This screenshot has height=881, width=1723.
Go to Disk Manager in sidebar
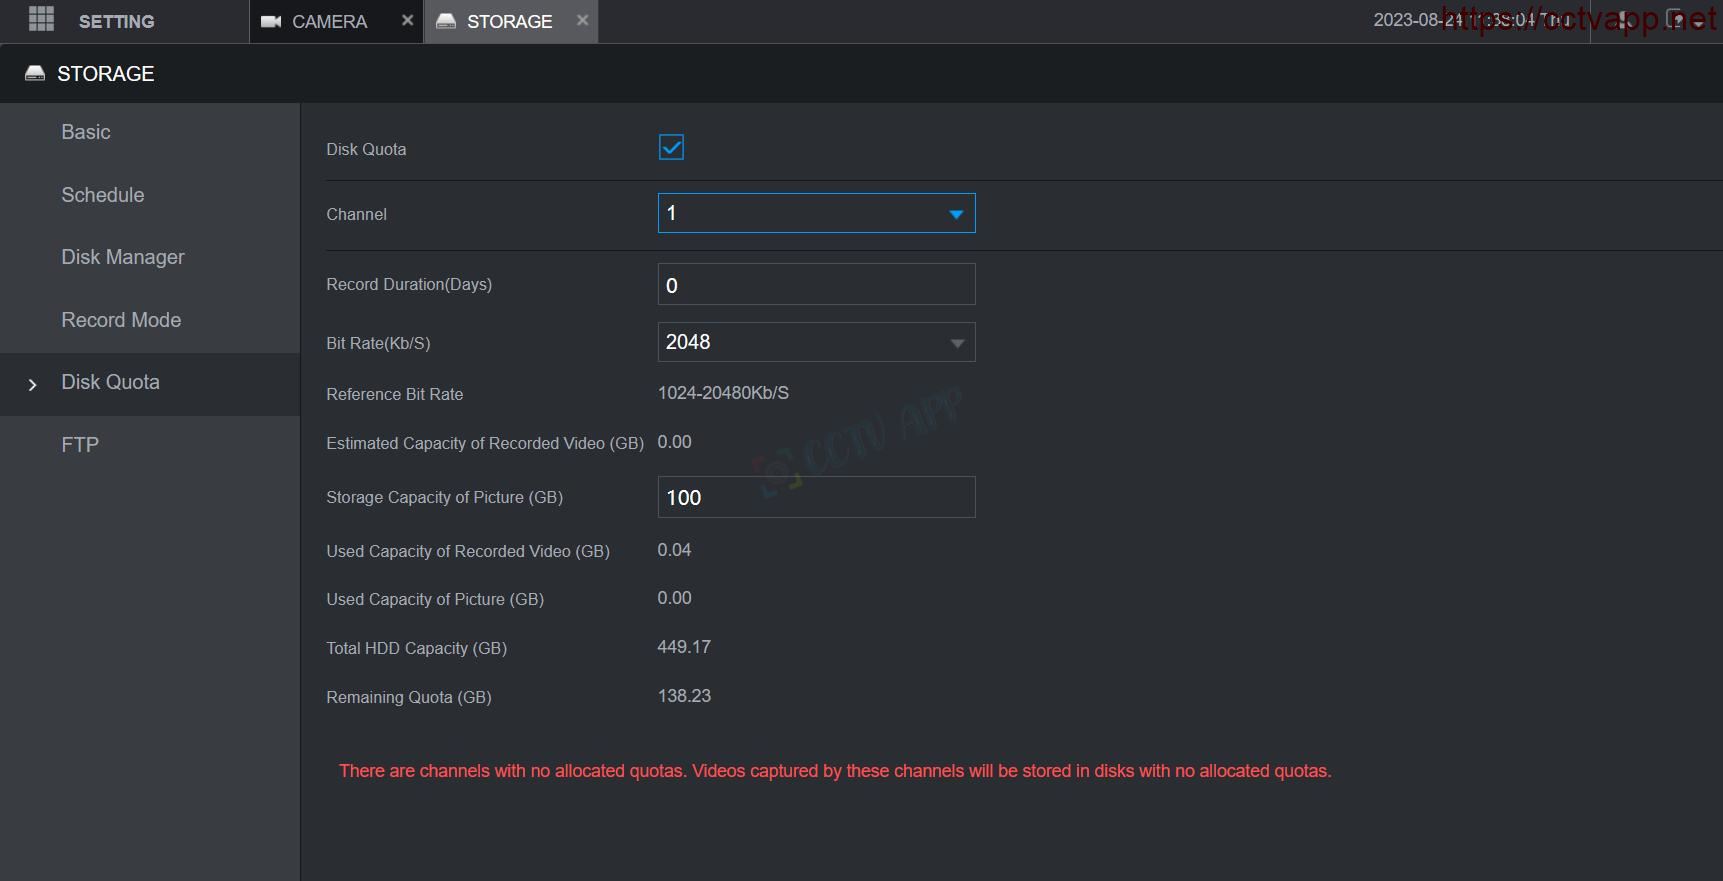coord(150,257)
